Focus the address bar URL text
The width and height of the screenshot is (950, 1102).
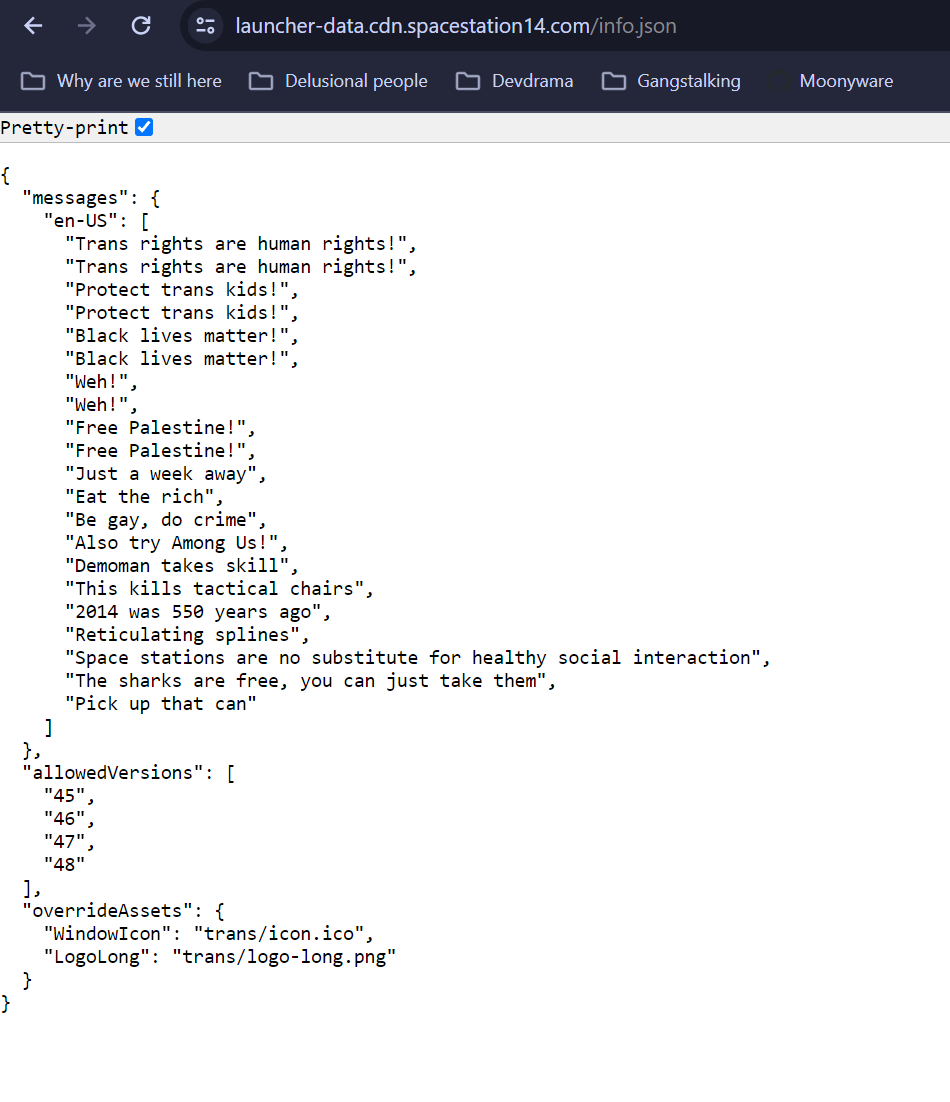456,26
